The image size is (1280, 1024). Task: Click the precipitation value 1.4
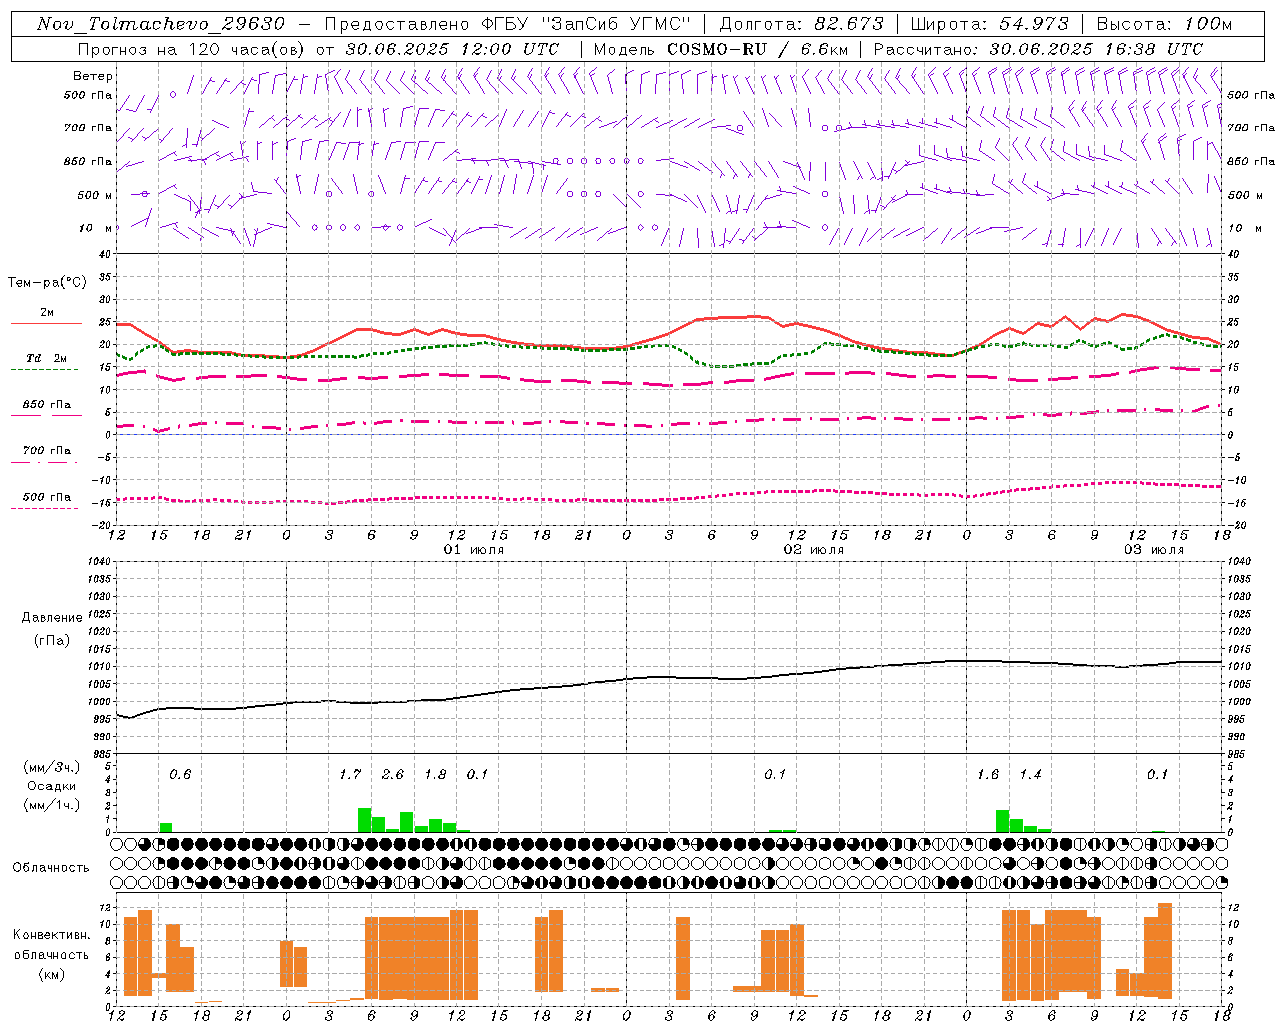pyautogui.click(x=1031, y=775)
